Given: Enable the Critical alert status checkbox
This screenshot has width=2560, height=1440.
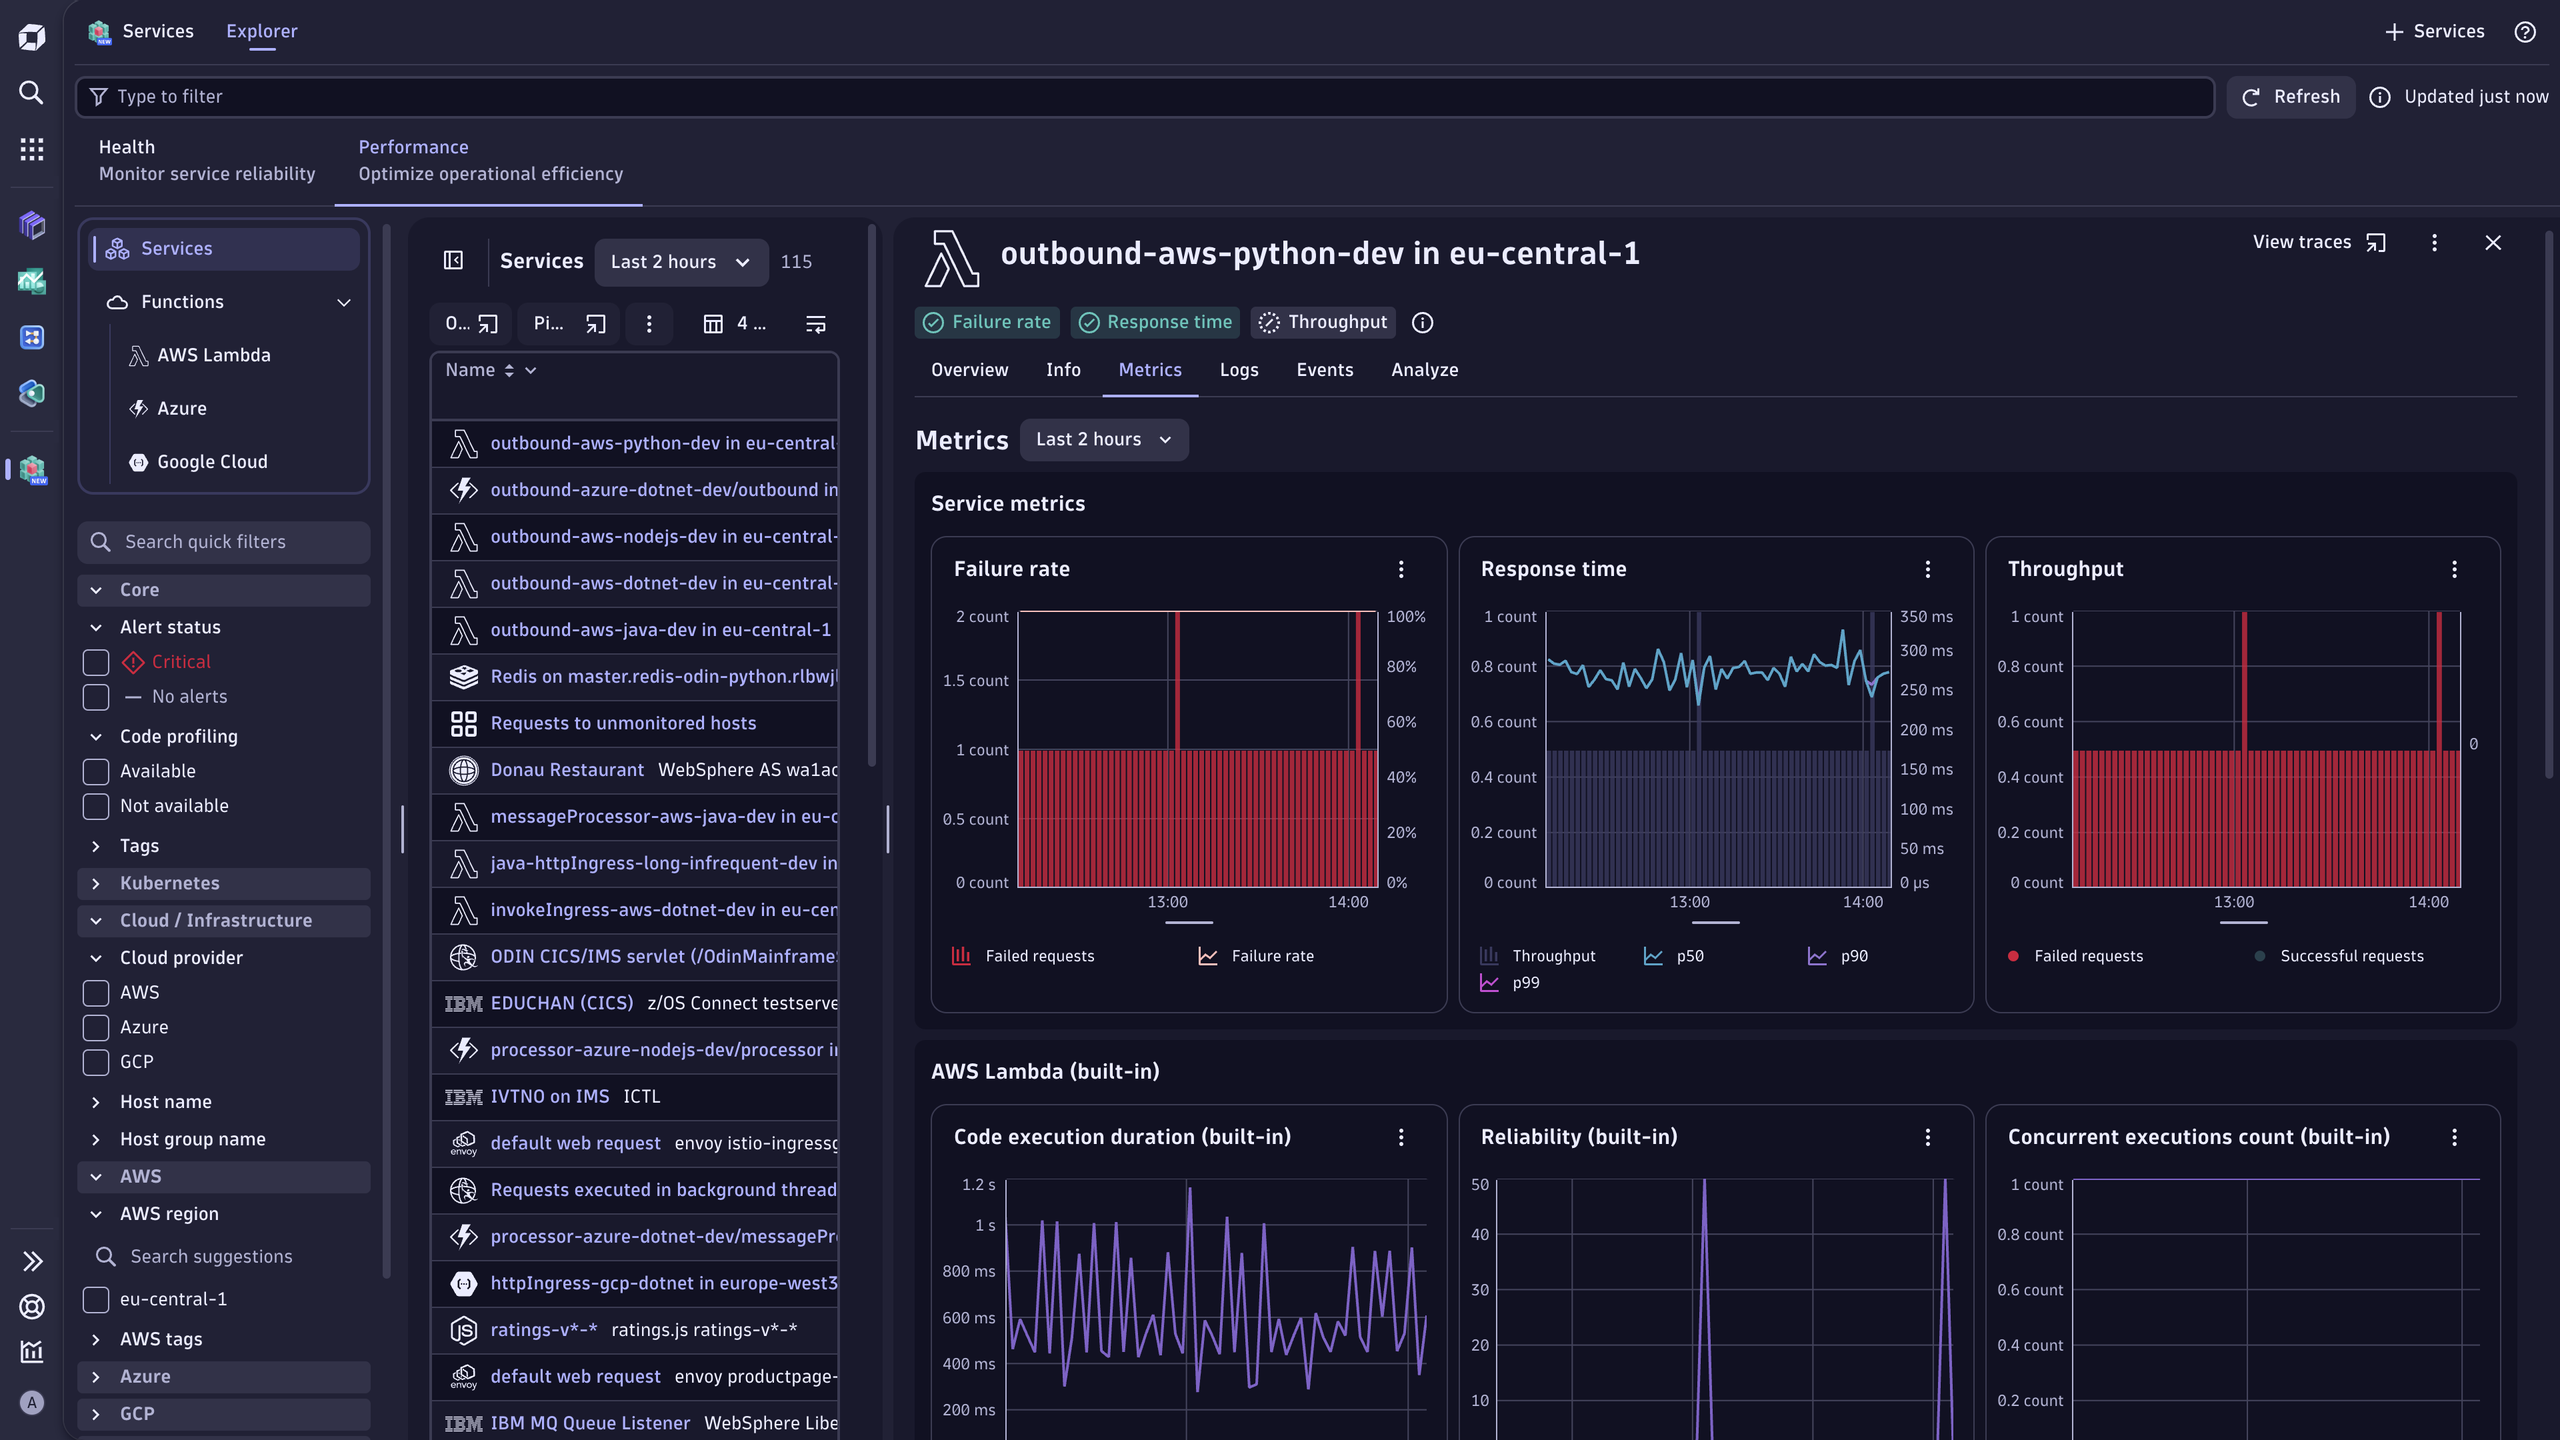Looking at the screenshot, I should (95, 662).
